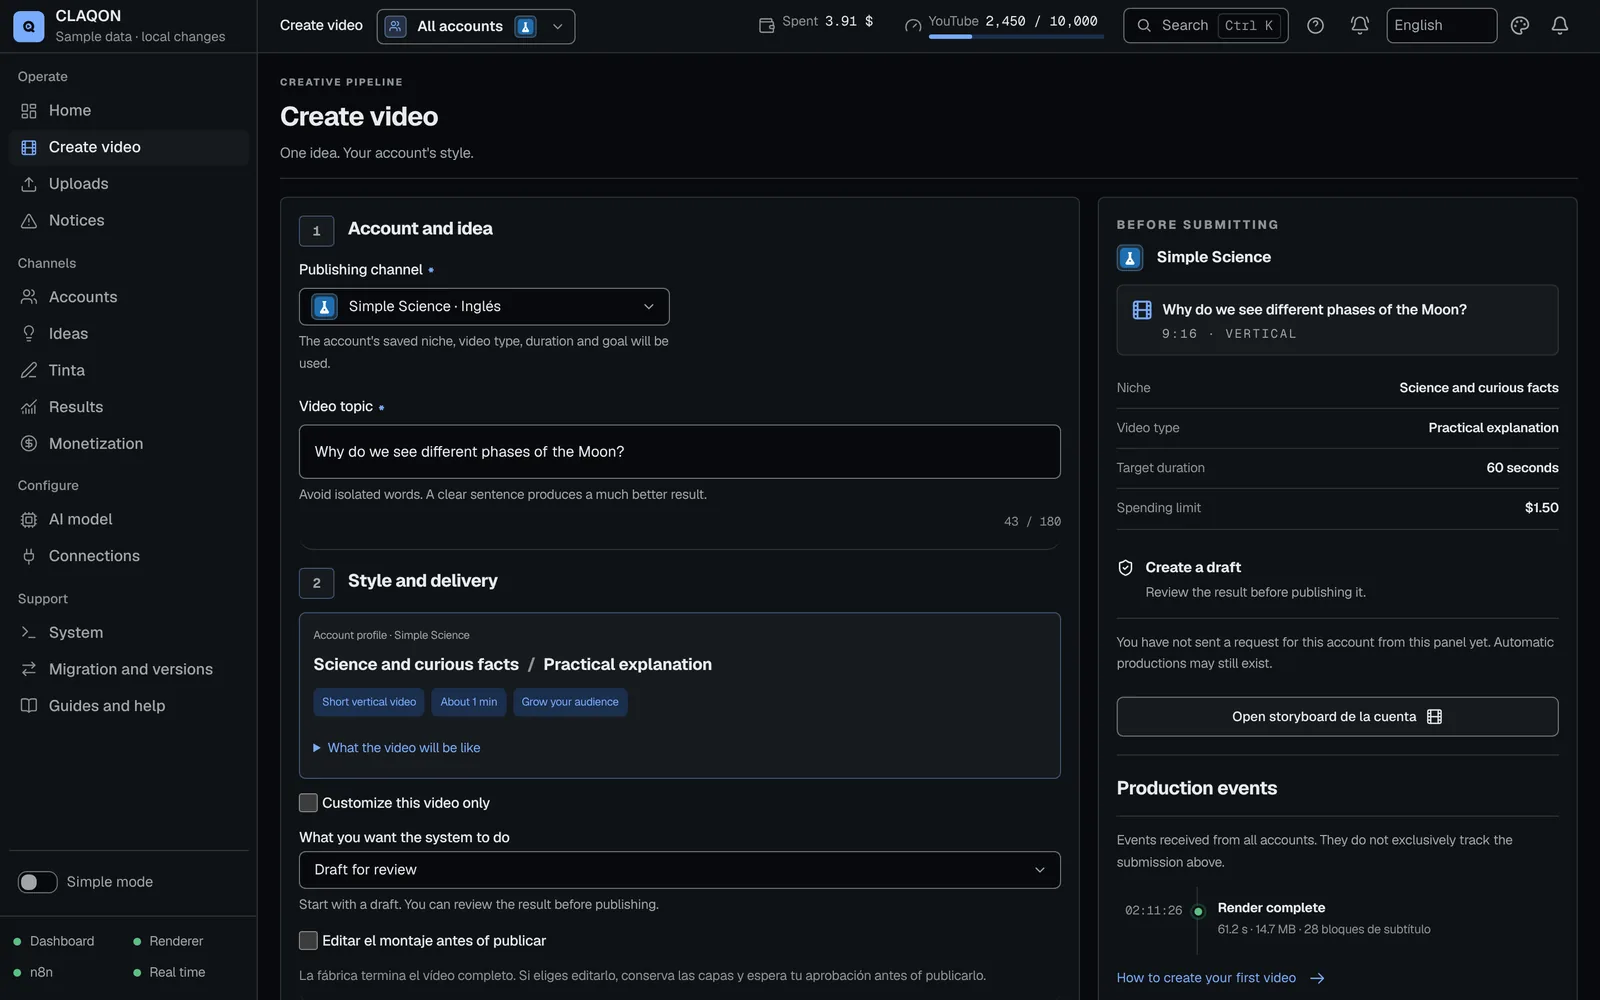Viewport: 1600px width, 1000px height.
Task: Click Open storyboard de la cuenta button
Action: click(x=1337, y=717)
